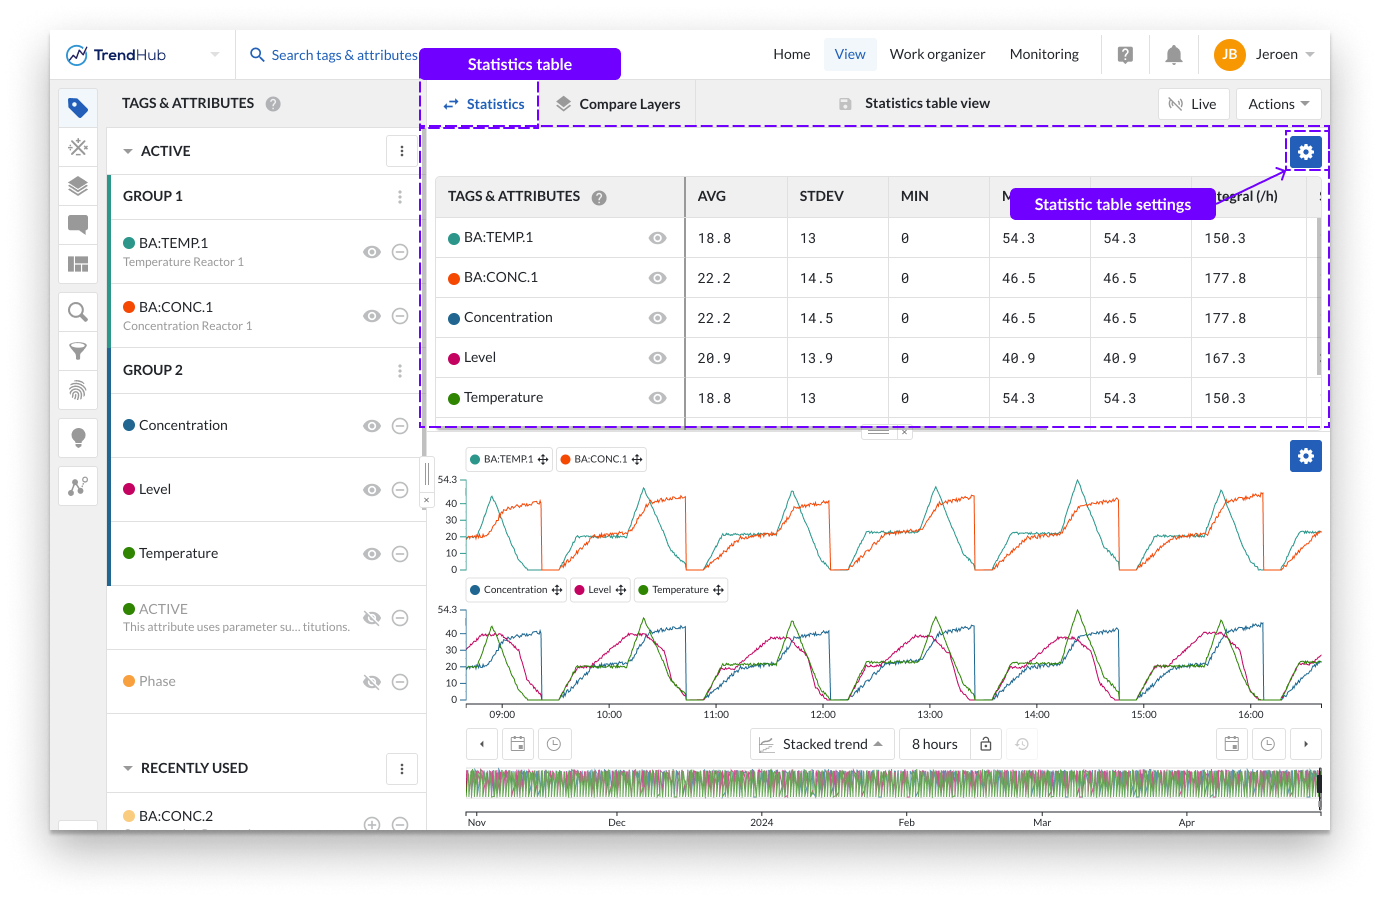This screenshot has height=900, width=1380.
Task: Click the context timeline overview bar
Action: (892, 783)
